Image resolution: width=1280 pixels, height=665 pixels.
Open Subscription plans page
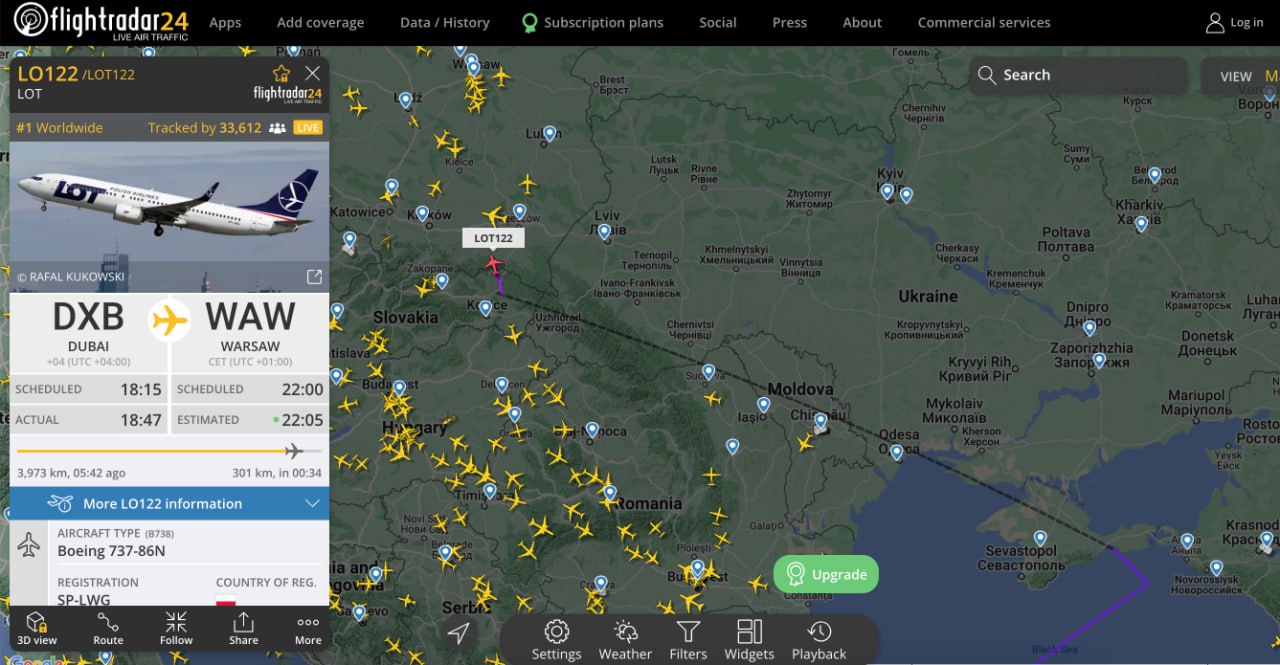(x=592, y=22)
